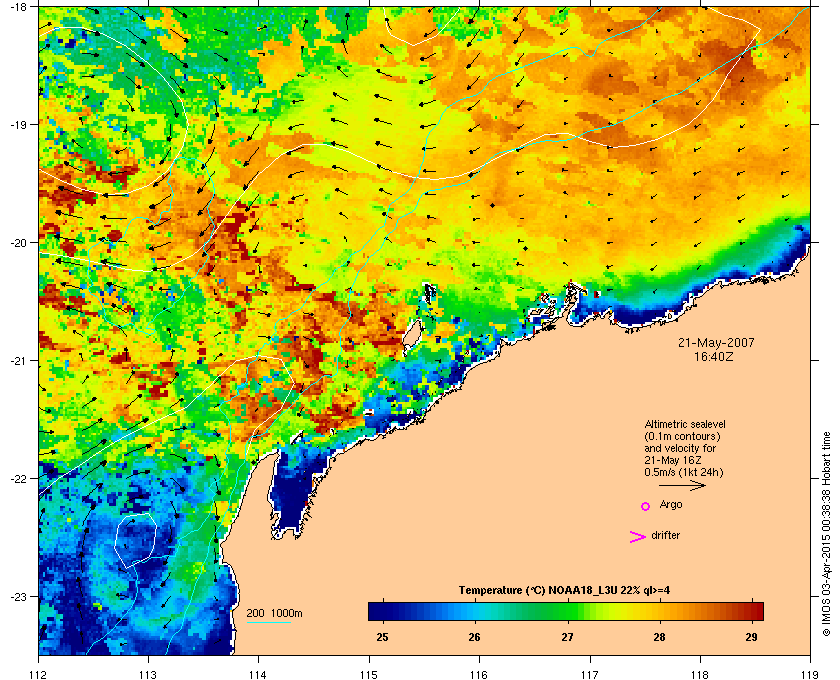Click the color bar label 27

pos(567,637)
